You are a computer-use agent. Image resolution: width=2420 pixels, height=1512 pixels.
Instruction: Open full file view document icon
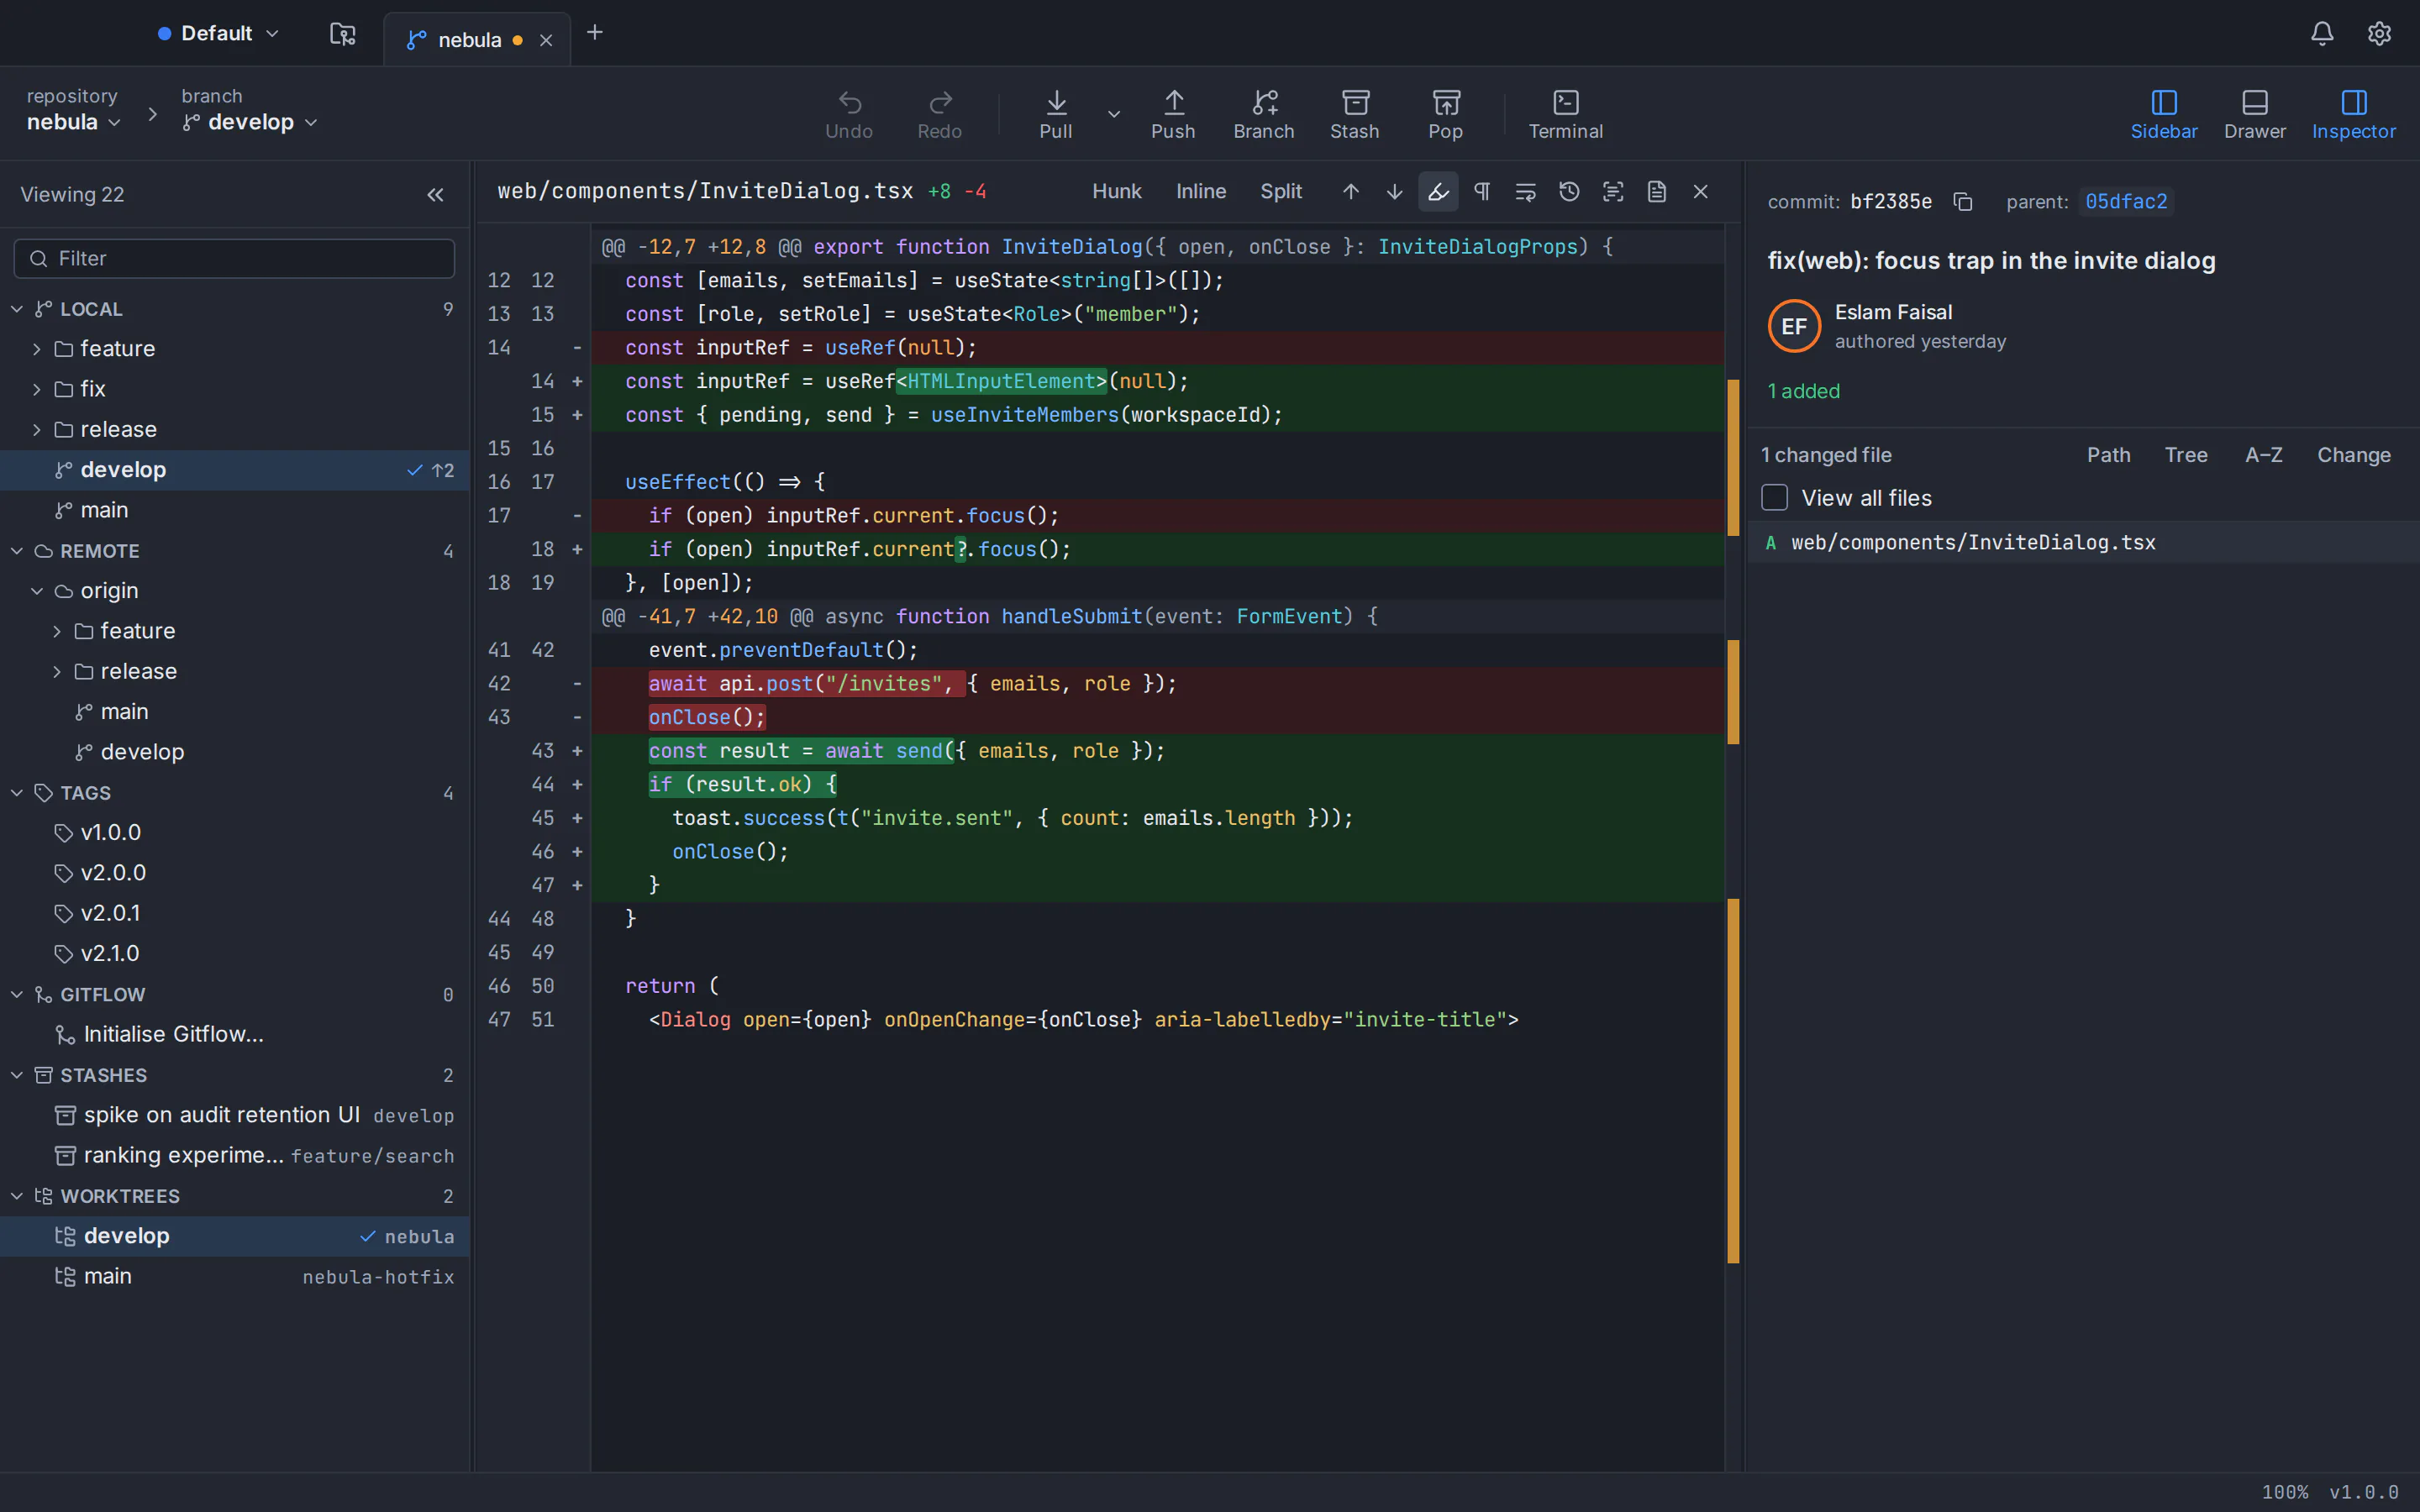[1657, 191]
